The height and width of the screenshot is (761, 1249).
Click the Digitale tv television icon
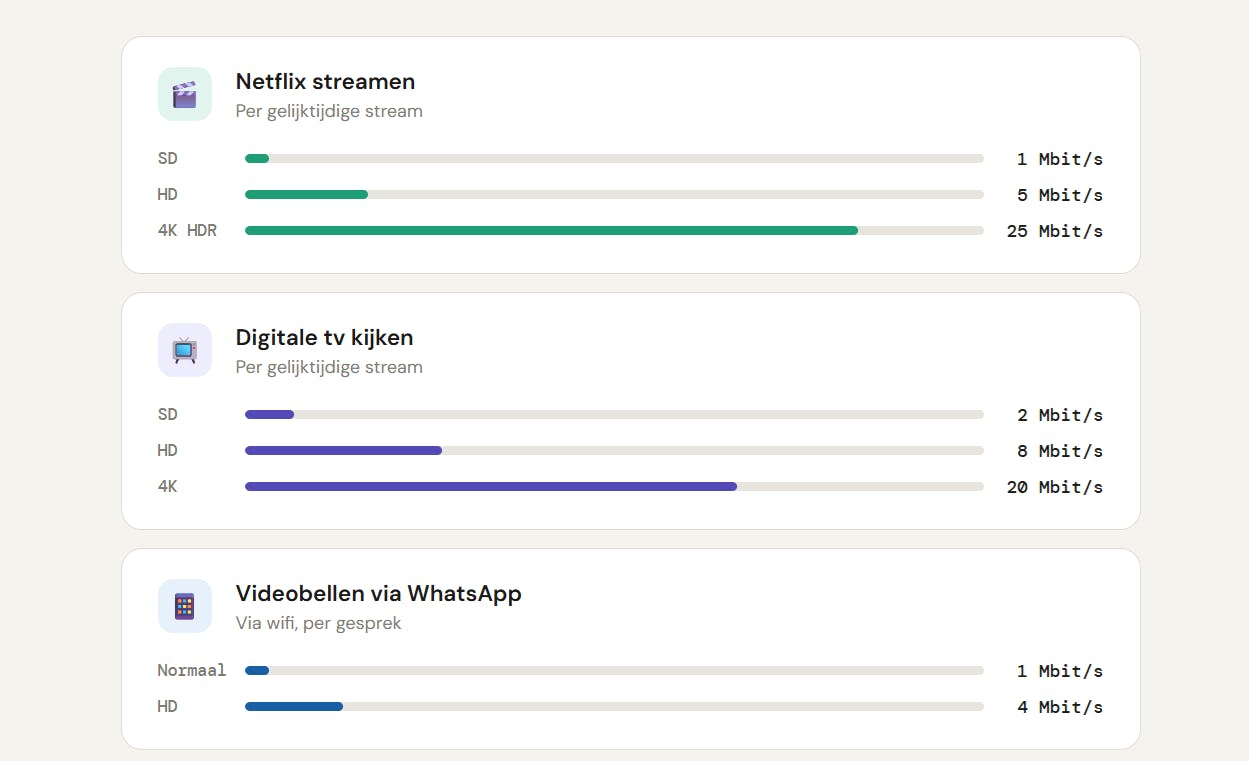pos(185,350)
